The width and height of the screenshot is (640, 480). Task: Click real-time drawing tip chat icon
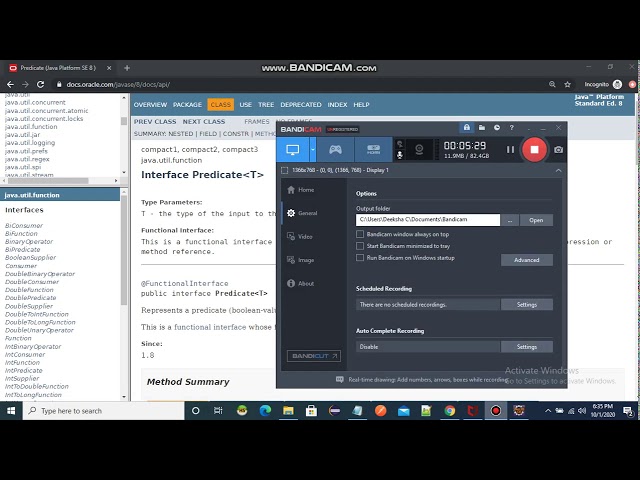(339, 380)
